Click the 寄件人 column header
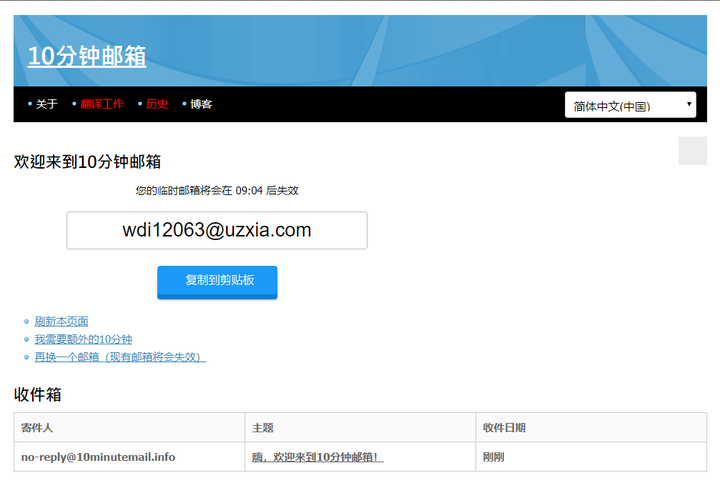The width and height of the screenshot is (720, 483). [x=129, y=427]
